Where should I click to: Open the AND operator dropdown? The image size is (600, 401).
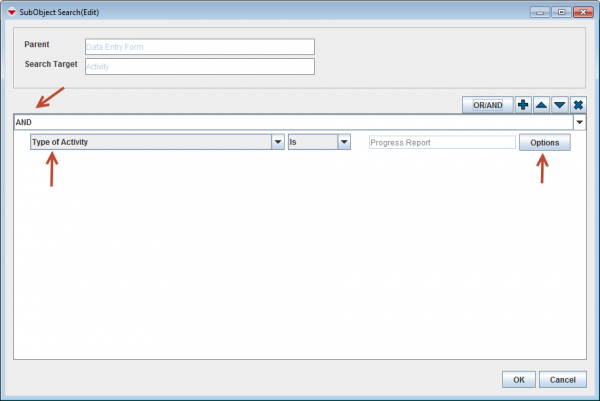579,122
